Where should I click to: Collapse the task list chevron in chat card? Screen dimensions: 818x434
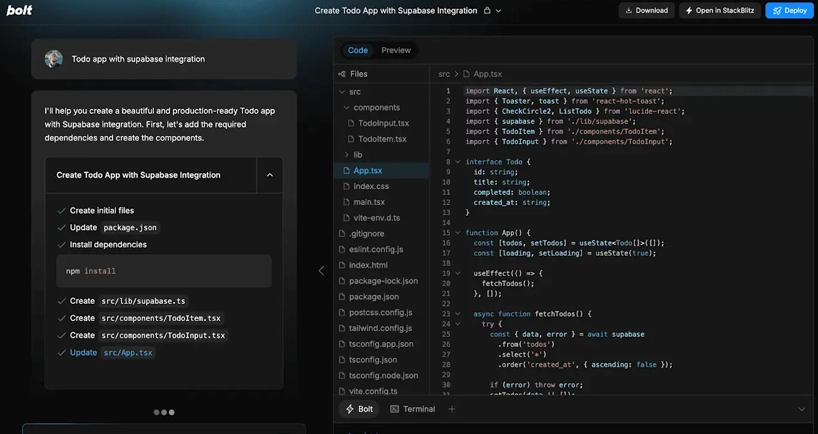click(269, 175)
